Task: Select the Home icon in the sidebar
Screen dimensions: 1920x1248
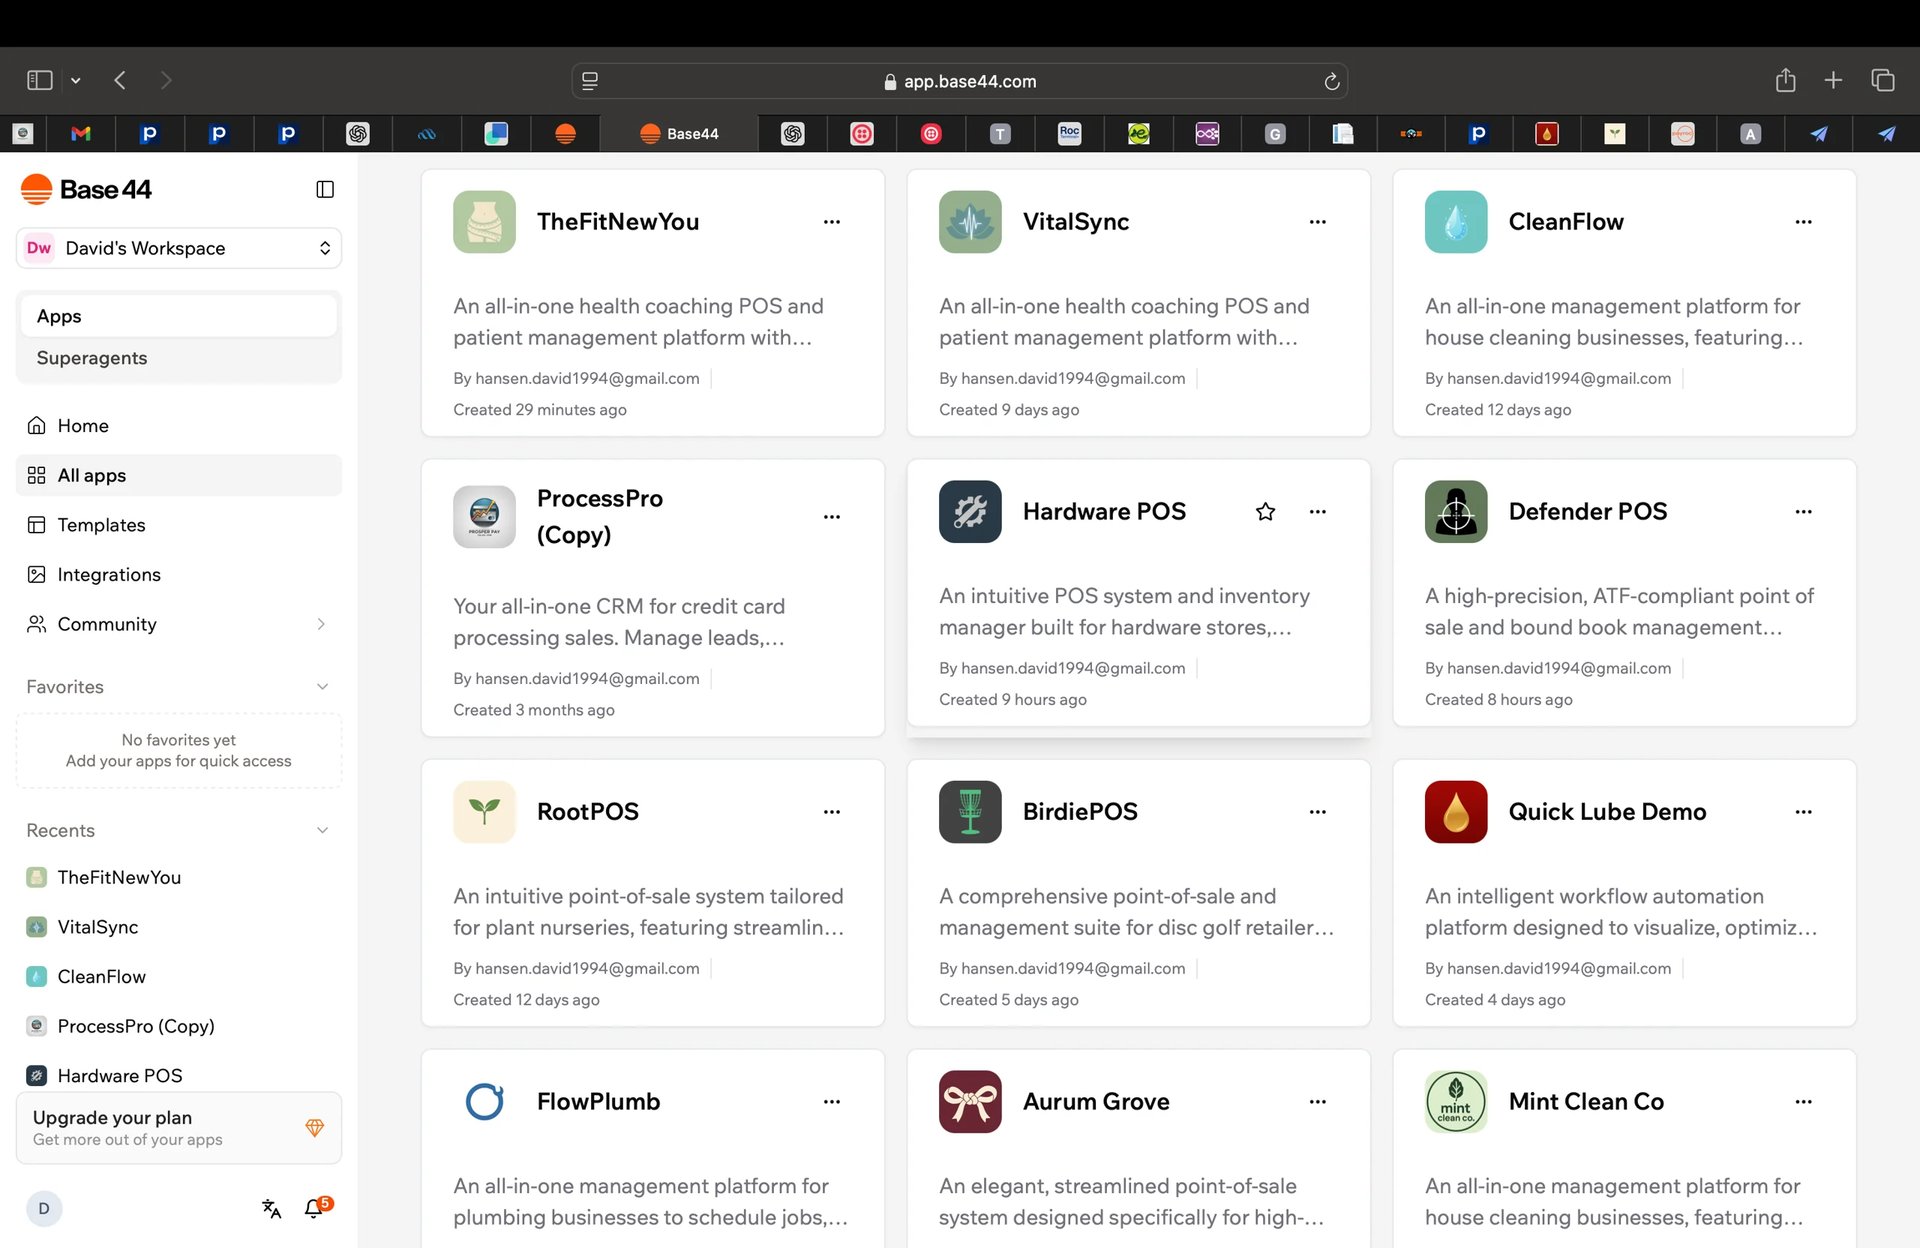Action: pyautogui.click(x=37, y=425)
